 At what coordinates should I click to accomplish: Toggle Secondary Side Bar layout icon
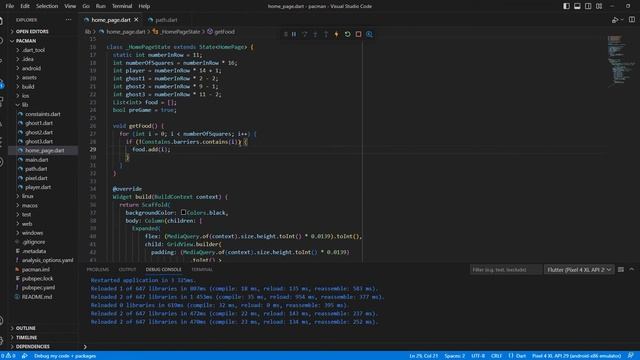tap(588, 6)
